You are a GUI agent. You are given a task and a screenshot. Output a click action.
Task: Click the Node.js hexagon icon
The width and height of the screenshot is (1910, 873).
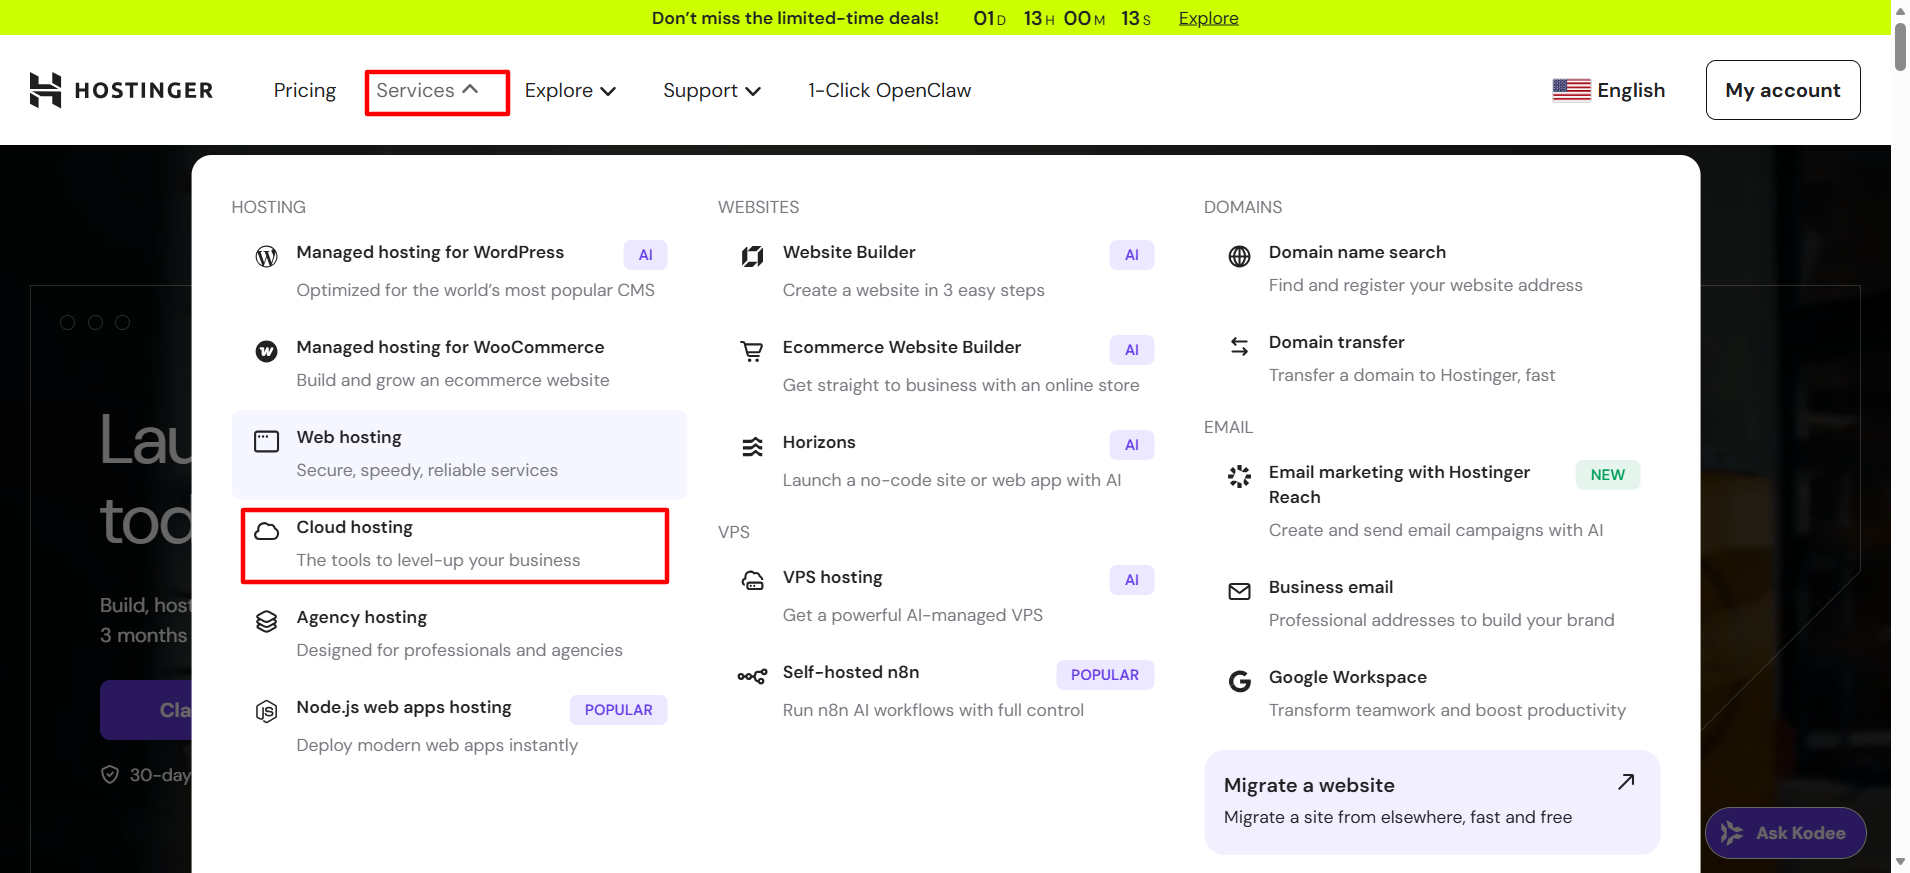tap(266, 712)
